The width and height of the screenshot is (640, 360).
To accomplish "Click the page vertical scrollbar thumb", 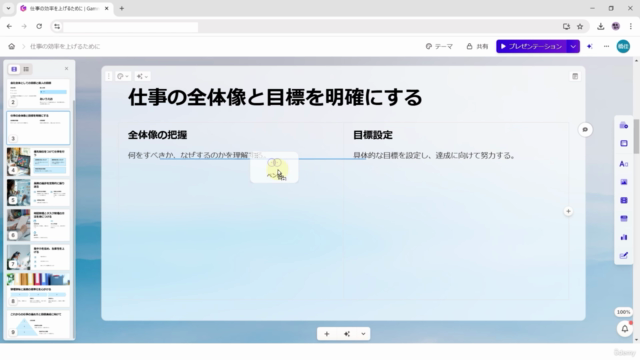I will coord(636,136).
